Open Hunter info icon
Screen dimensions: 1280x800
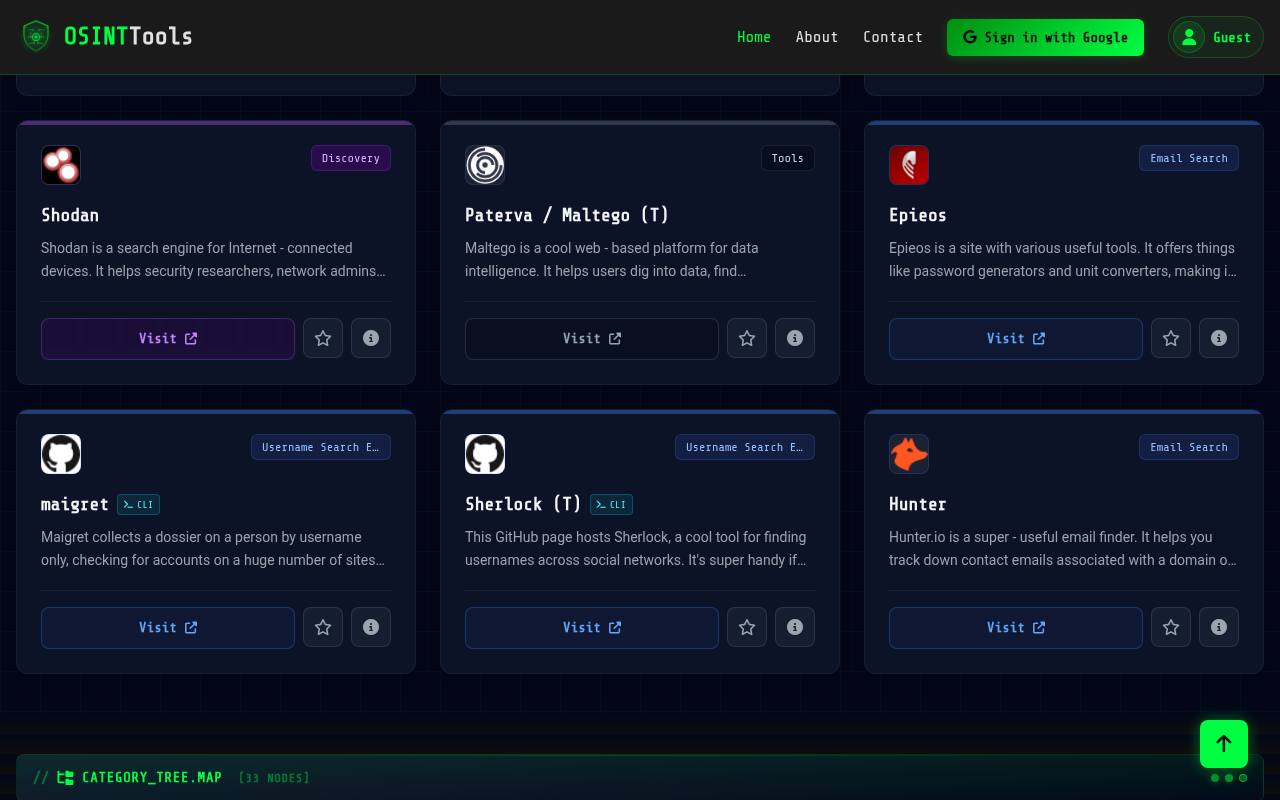(x=1219, y=627)
